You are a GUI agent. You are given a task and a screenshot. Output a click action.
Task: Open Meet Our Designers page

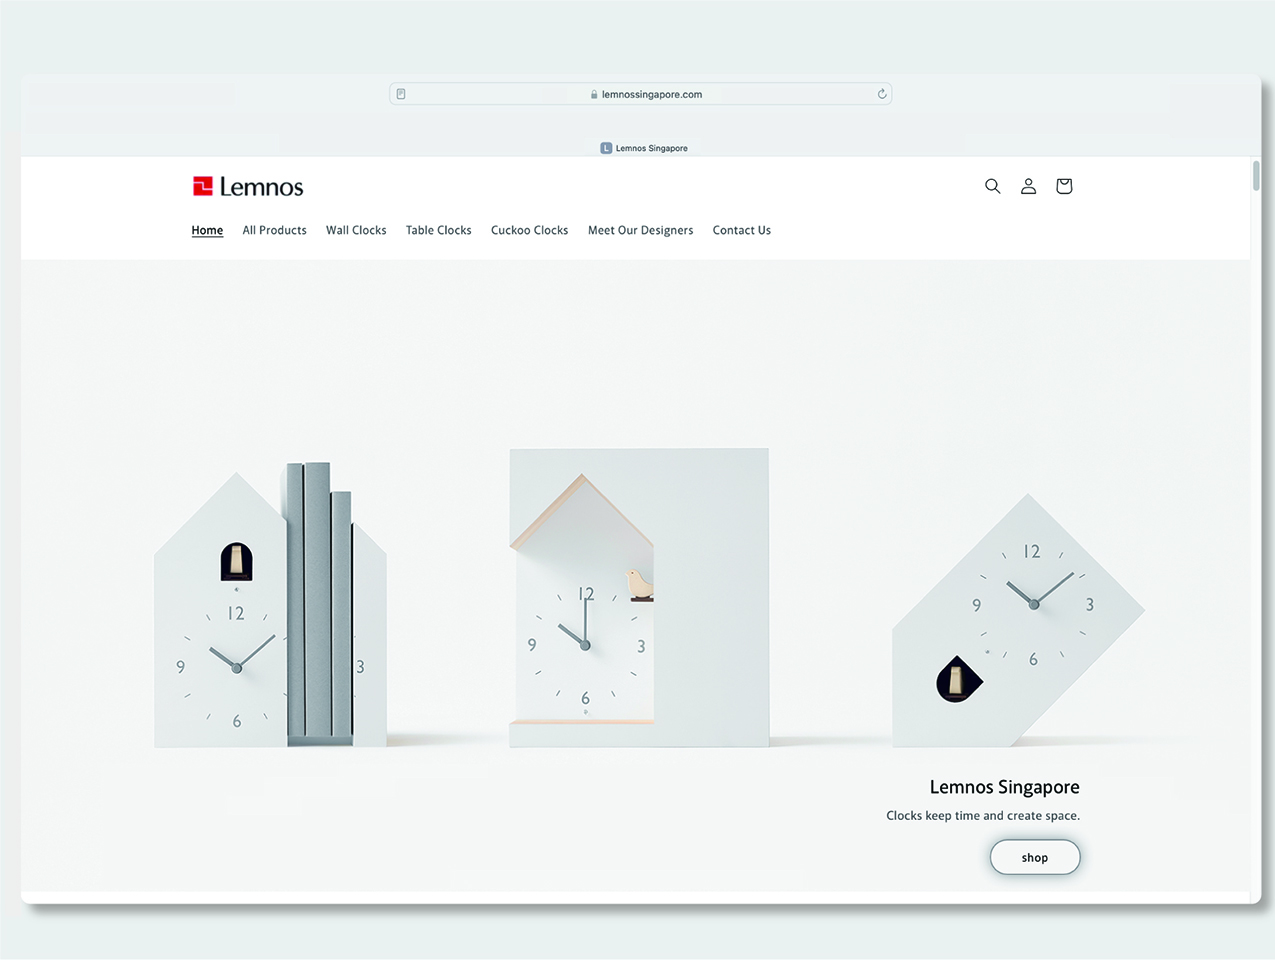tap(640, 230)
